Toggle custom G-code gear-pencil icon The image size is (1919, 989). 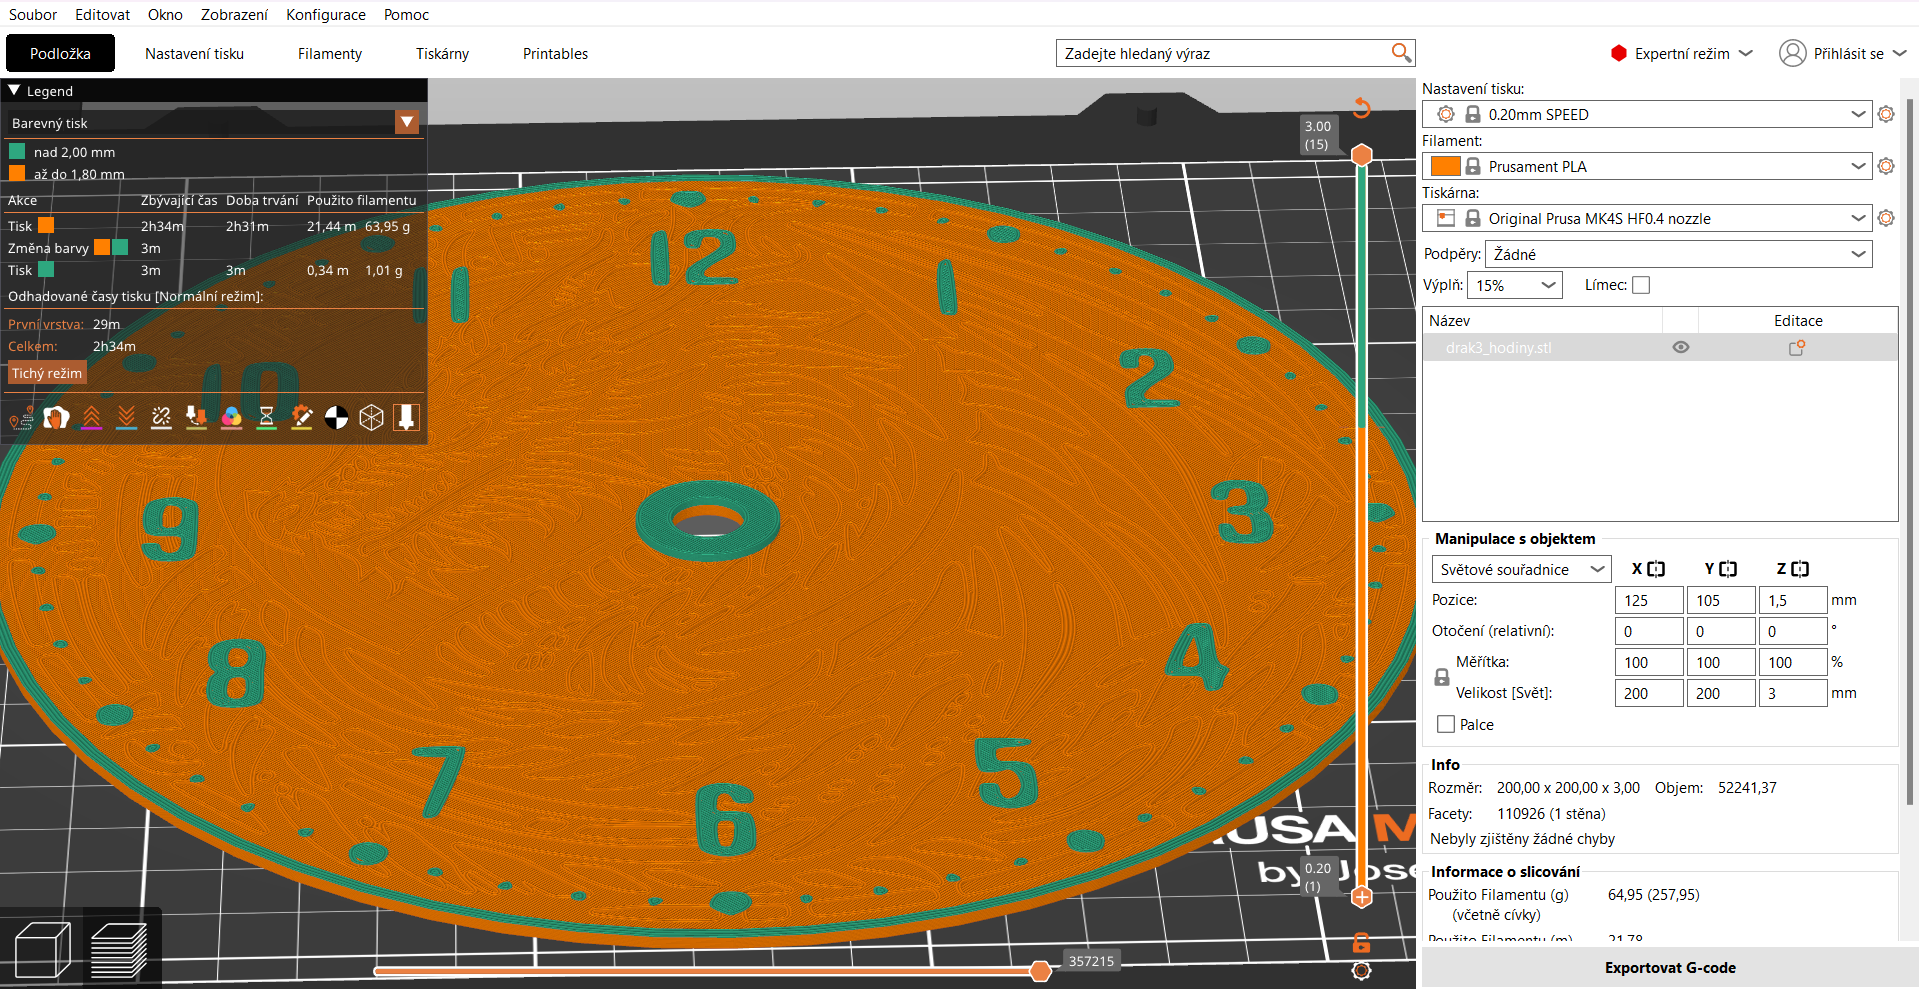coord(301,418)
